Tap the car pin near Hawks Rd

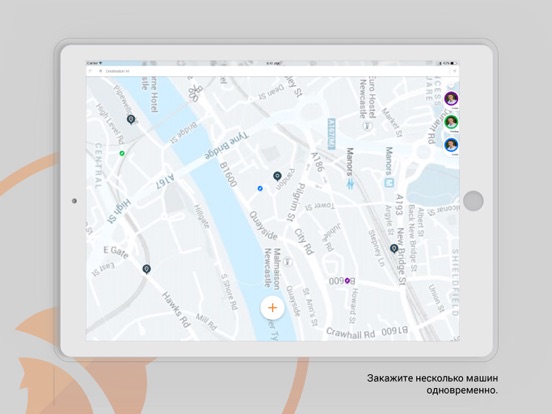click(146, 269)
